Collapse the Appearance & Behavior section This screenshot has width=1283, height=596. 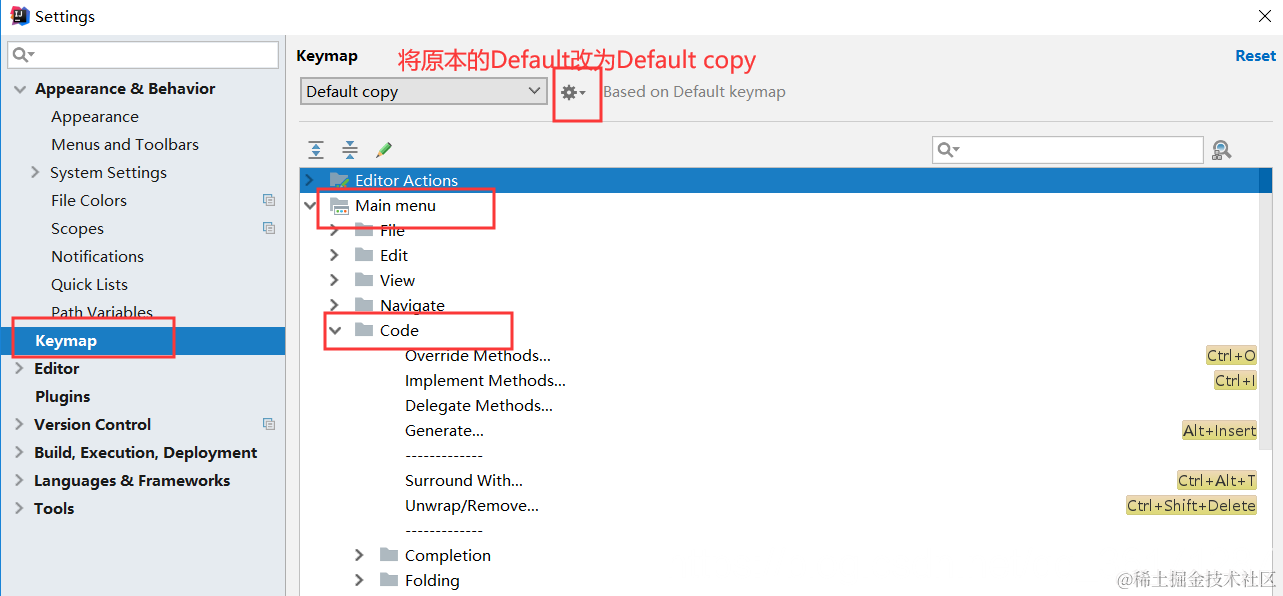19,89
